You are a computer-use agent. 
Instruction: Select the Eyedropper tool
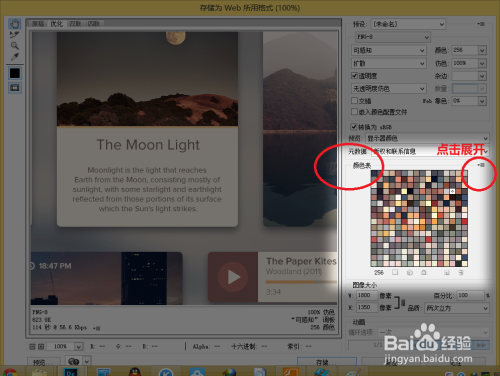coord(15,57)
